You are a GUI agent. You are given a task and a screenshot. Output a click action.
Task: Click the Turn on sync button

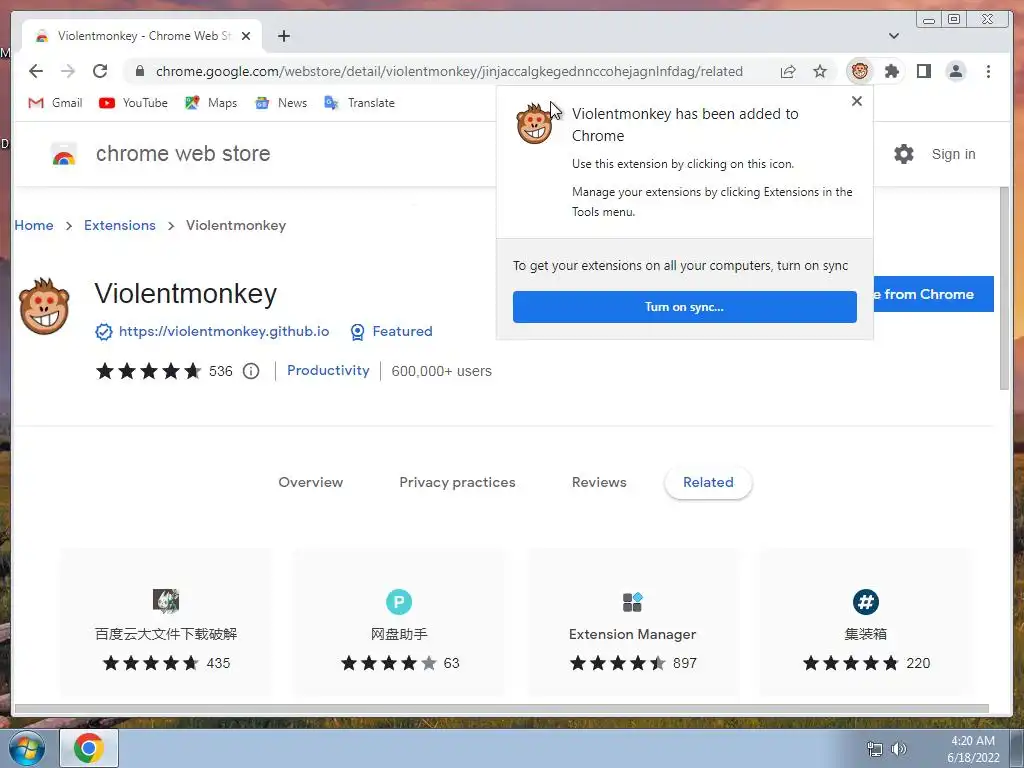[x=684, y=307]
